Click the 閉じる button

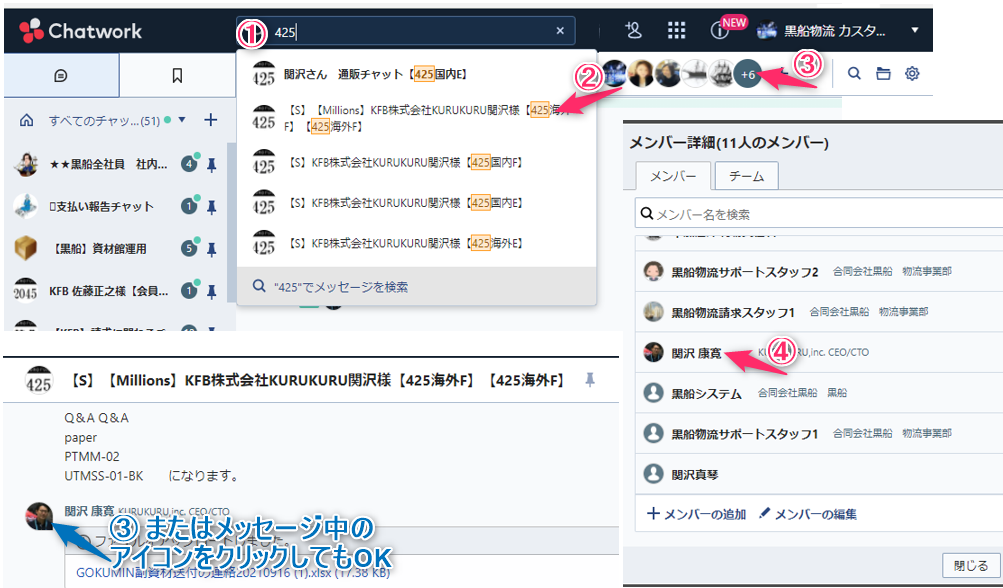(971, 566)
